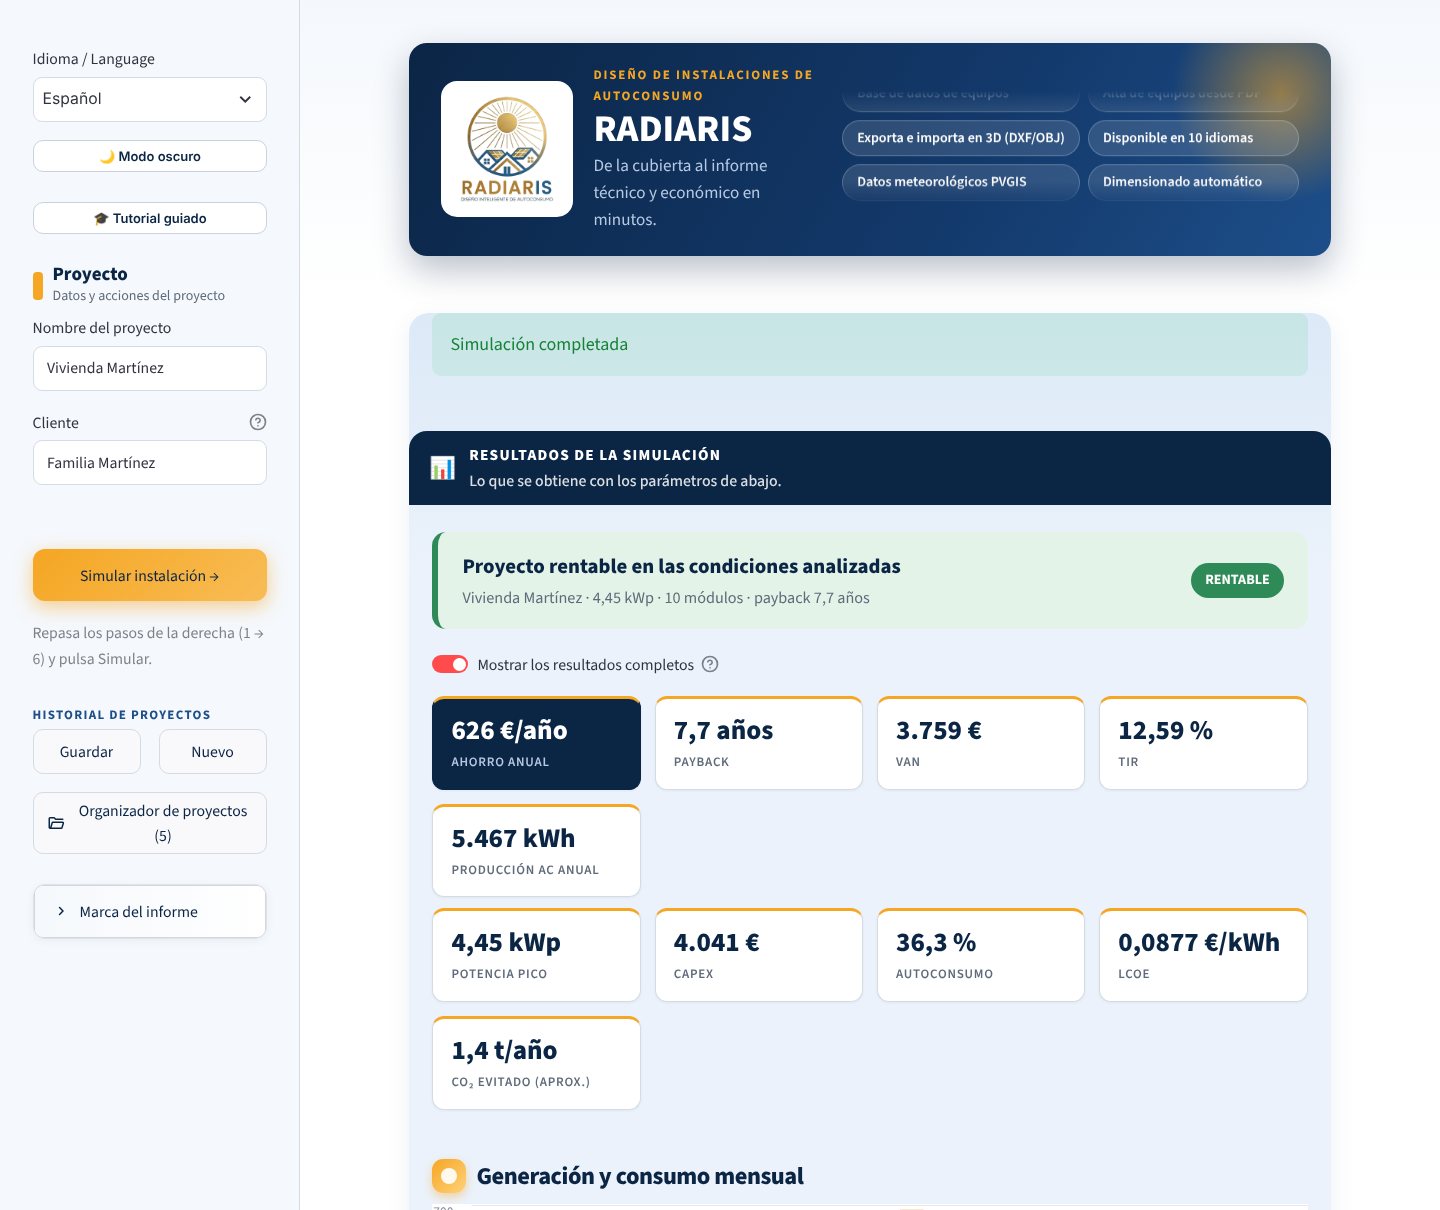The height and width of the screenshot is (1210, 1440).
Task: Start the Tutorial guiado
Action: tap(150, 218)
